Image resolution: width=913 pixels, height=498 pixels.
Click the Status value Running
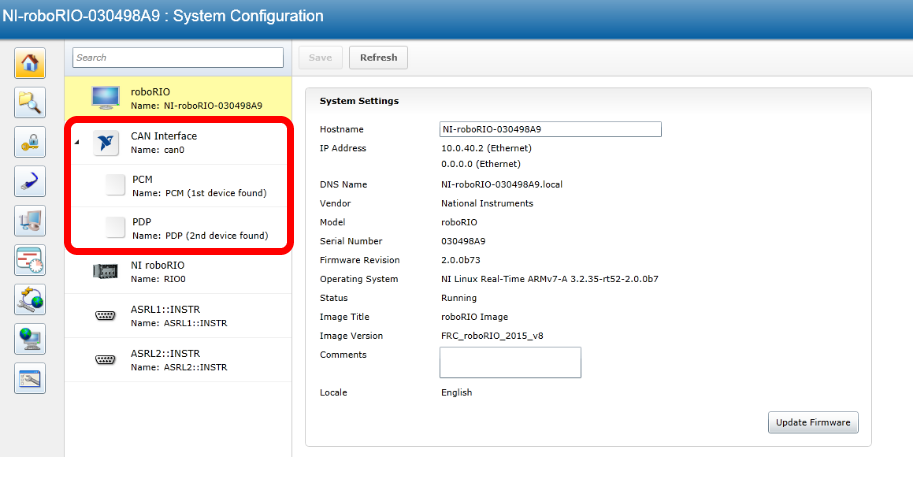(x=459, y=298)
